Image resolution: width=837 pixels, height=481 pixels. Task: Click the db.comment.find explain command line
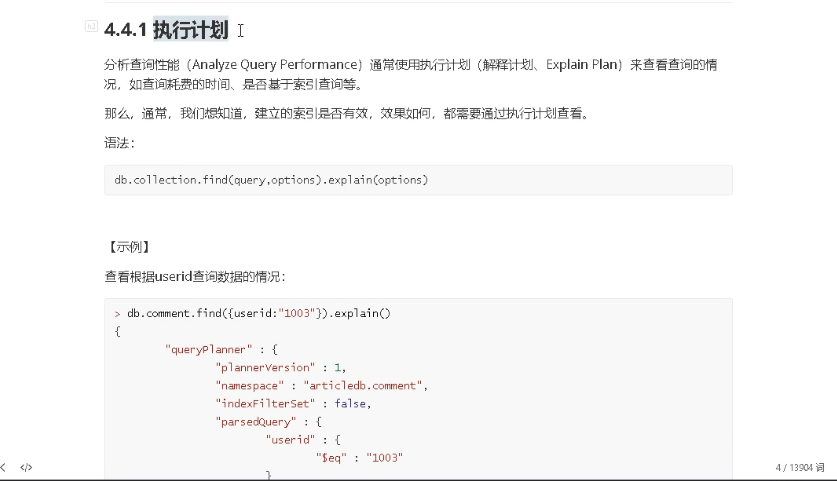252,313
